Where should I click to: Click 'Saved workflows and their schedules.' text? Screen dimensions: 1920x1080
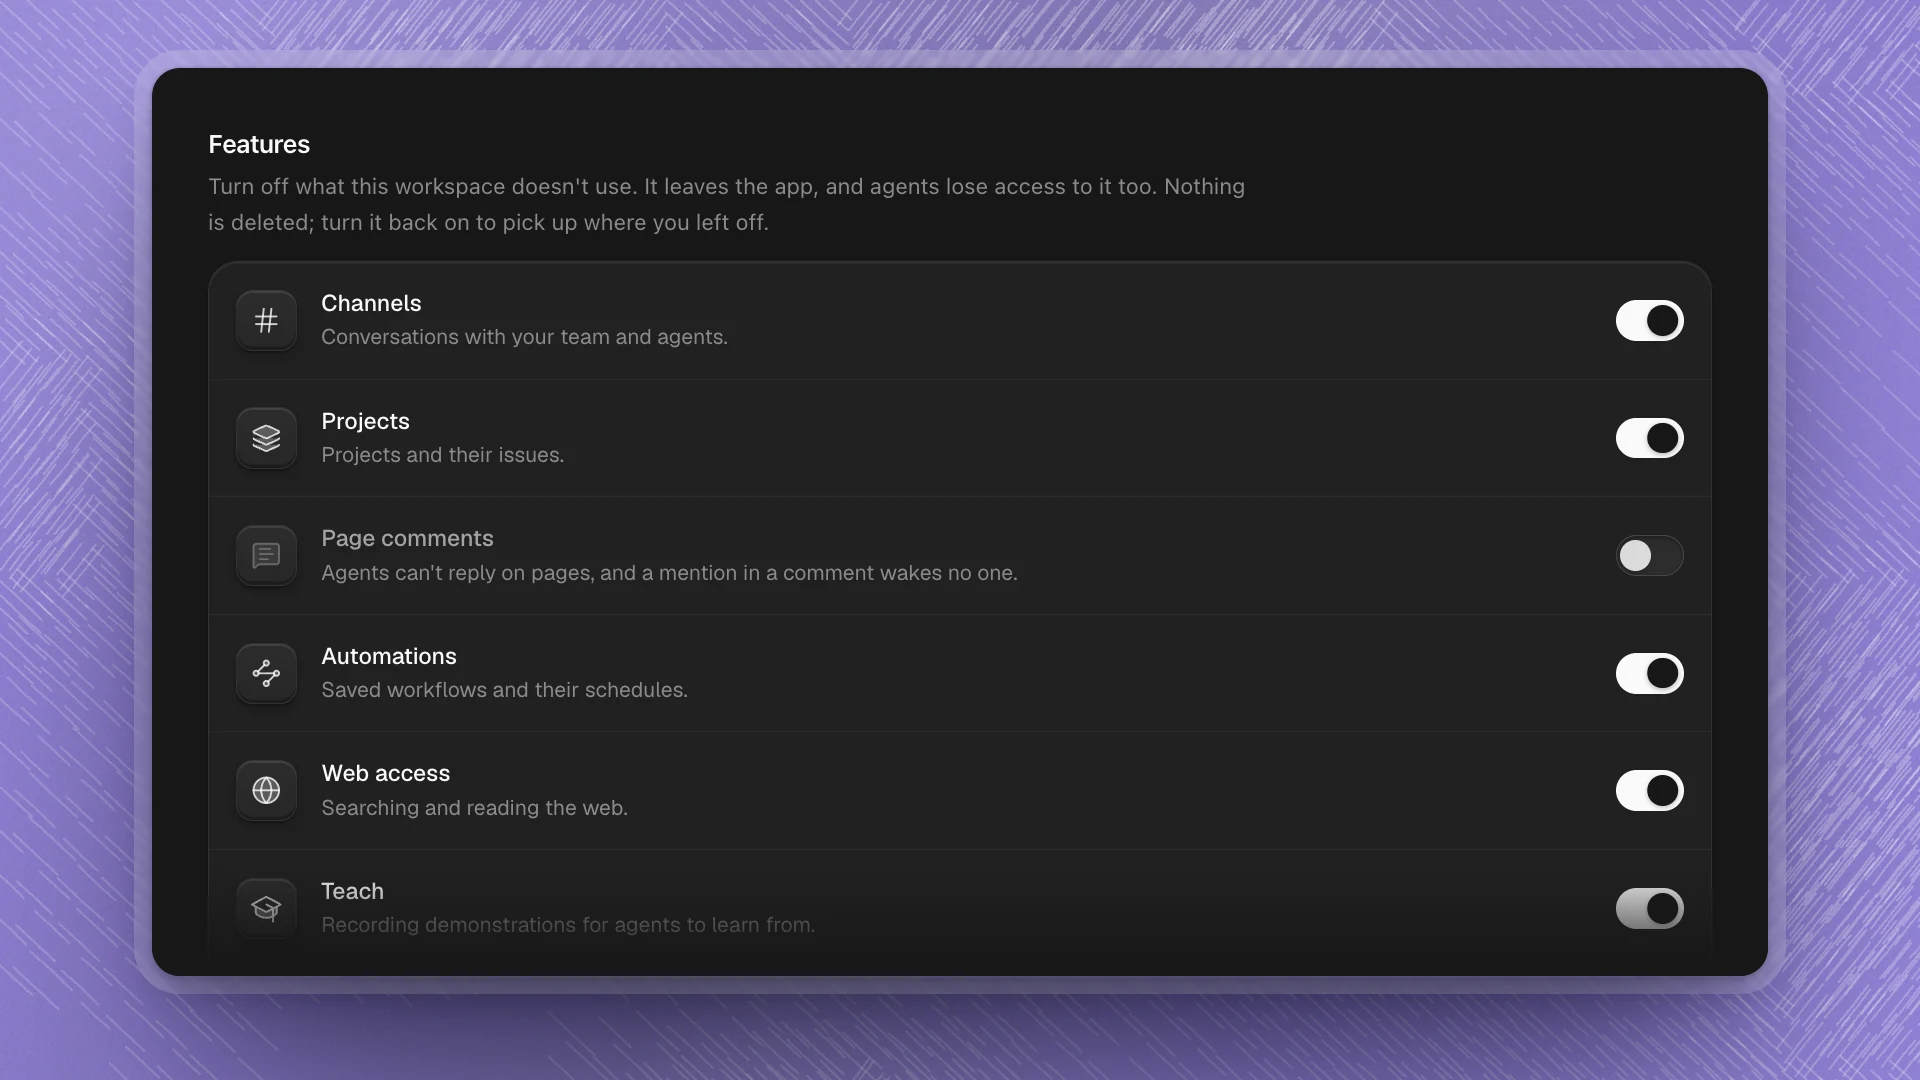coord(504,690)
